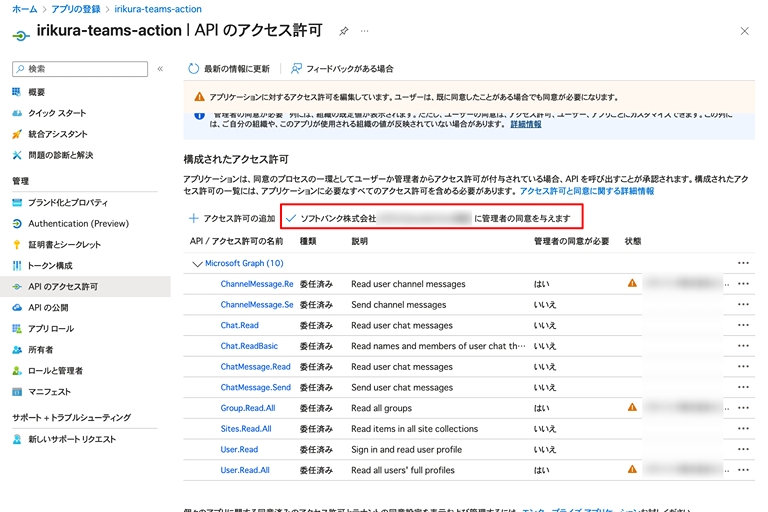Click warning icon on User.Read.All row
The image size is (768, 512).
pyautogui.click(x=632, y=469)
